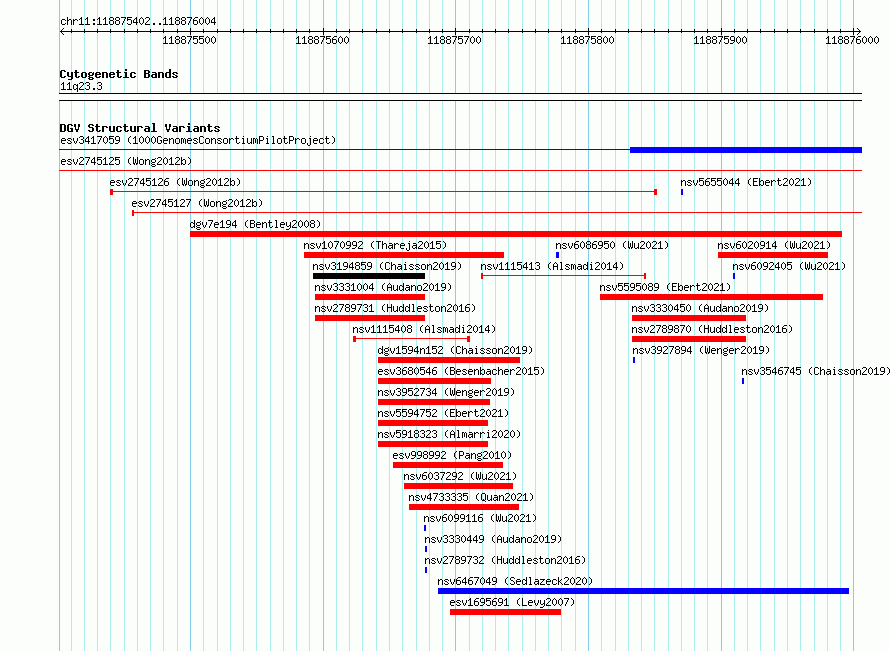Select the Cytogenetic Bands track title

tap(119, 74)
